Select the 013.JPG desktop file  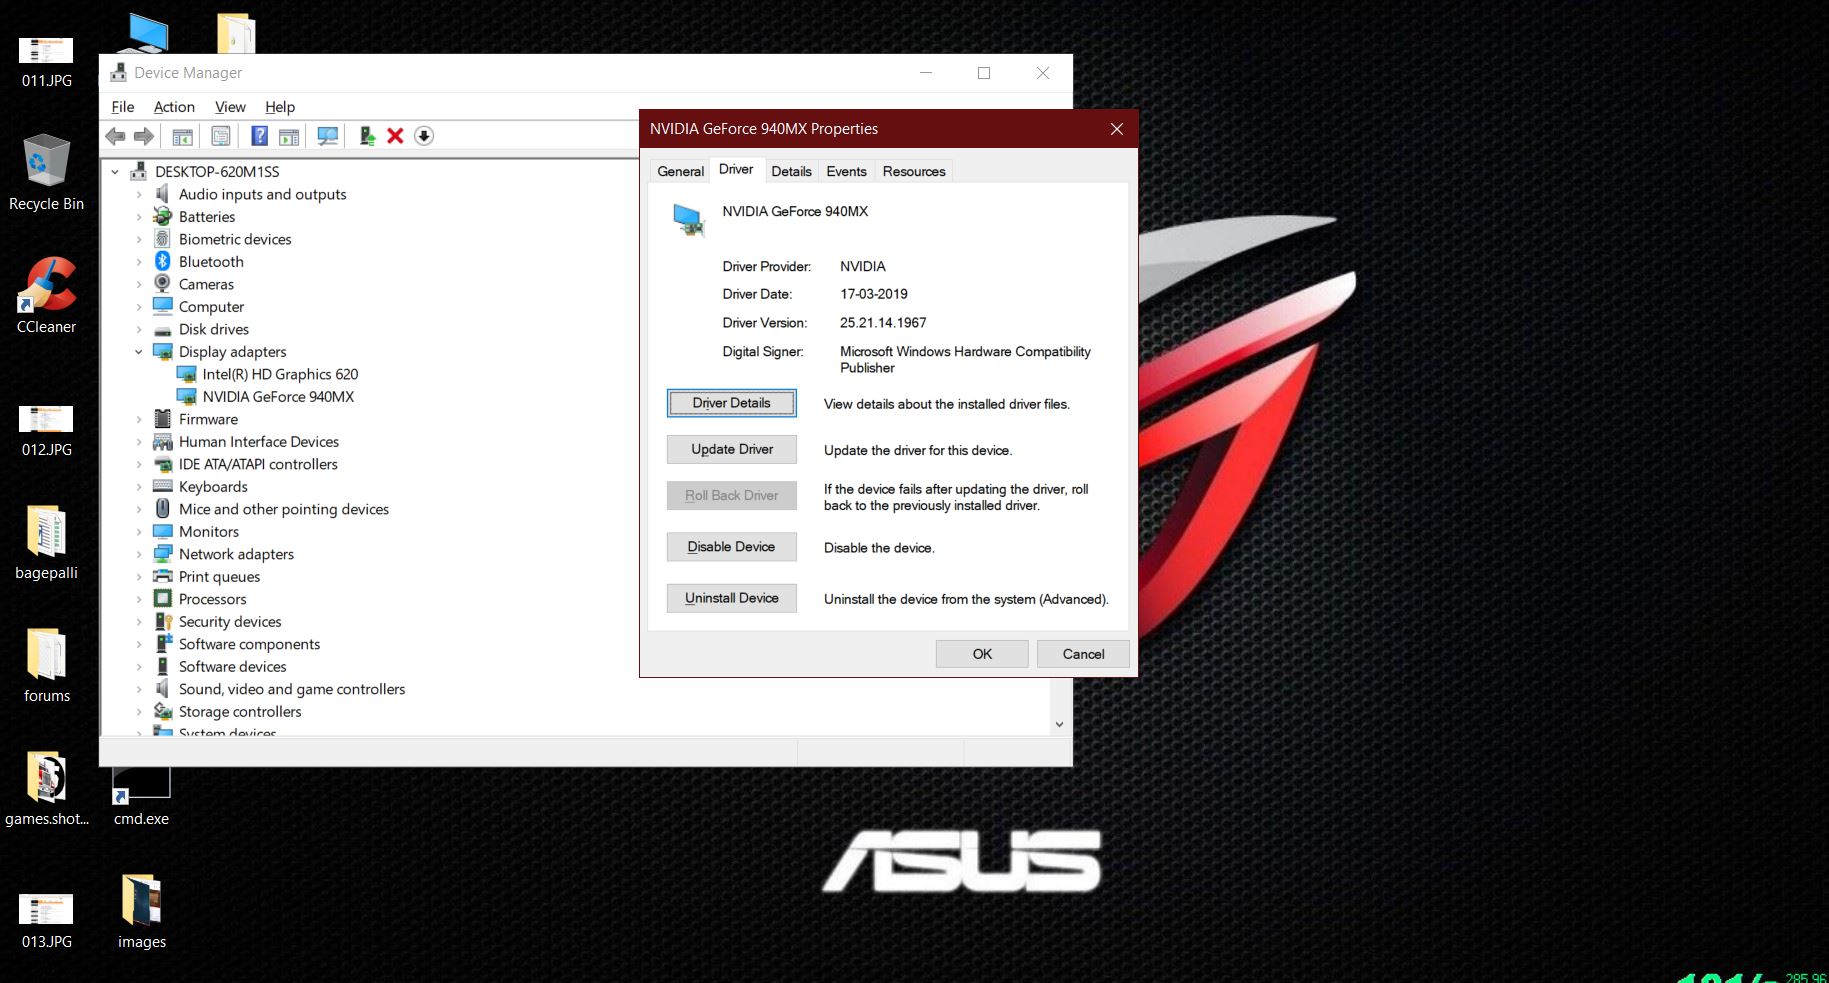click(46, 923)
